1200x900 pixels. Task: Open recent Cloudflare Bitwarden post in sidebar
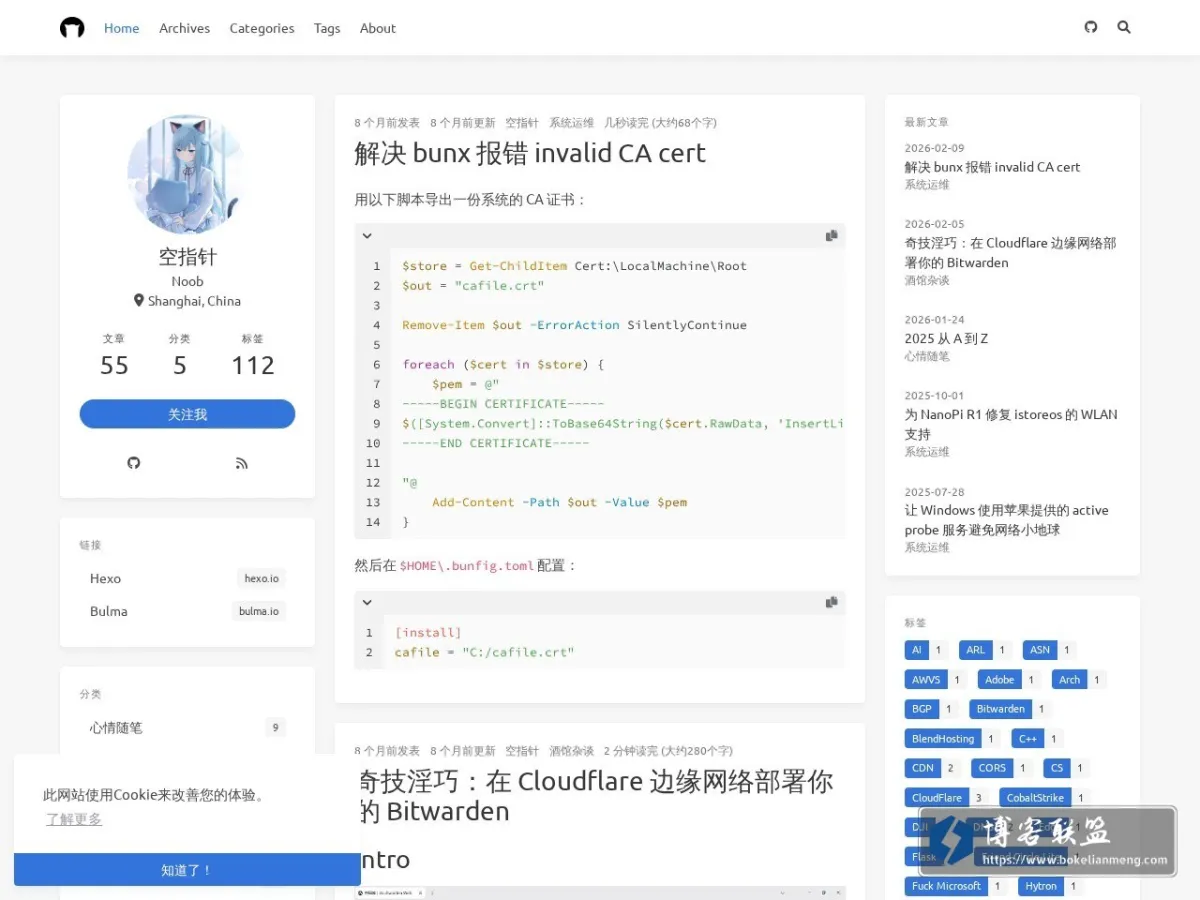[1010, 253]
